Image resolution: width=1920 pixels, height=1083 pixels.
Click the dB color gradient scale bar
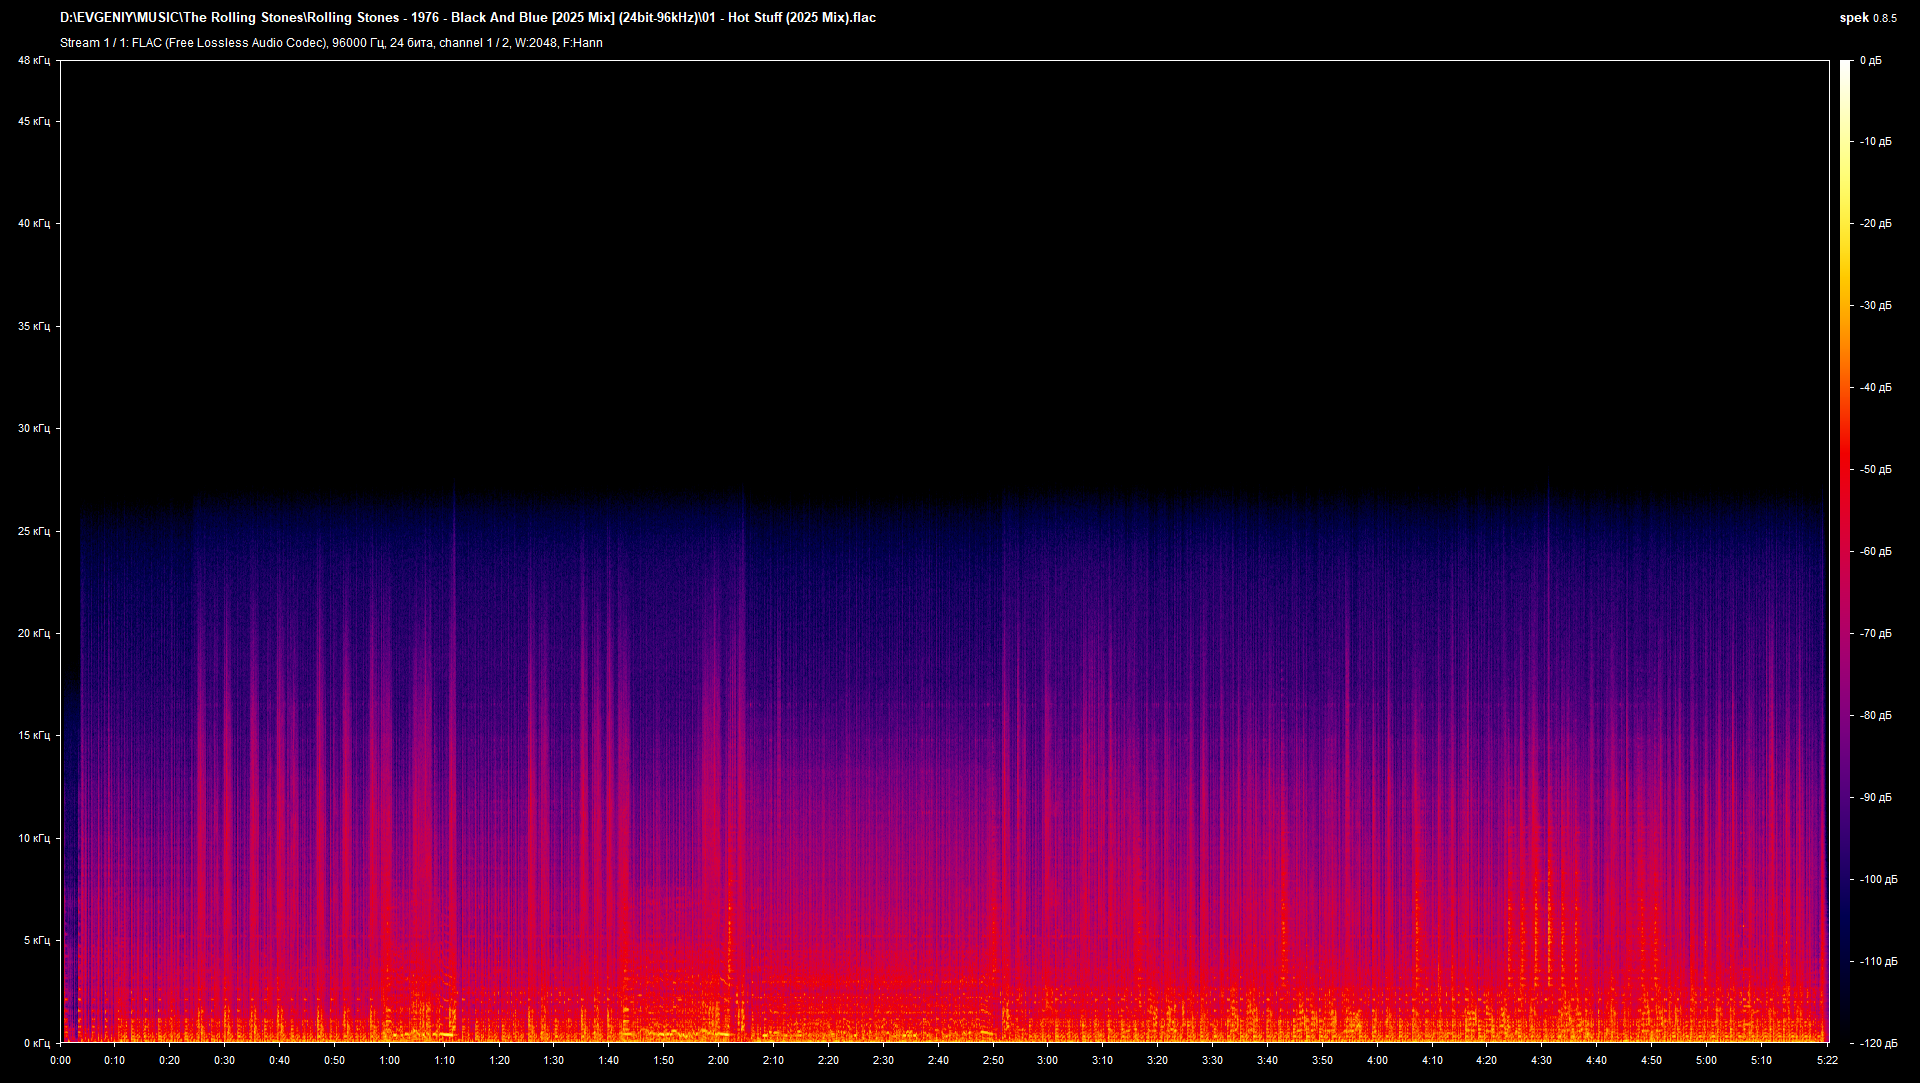[1844, 551]
